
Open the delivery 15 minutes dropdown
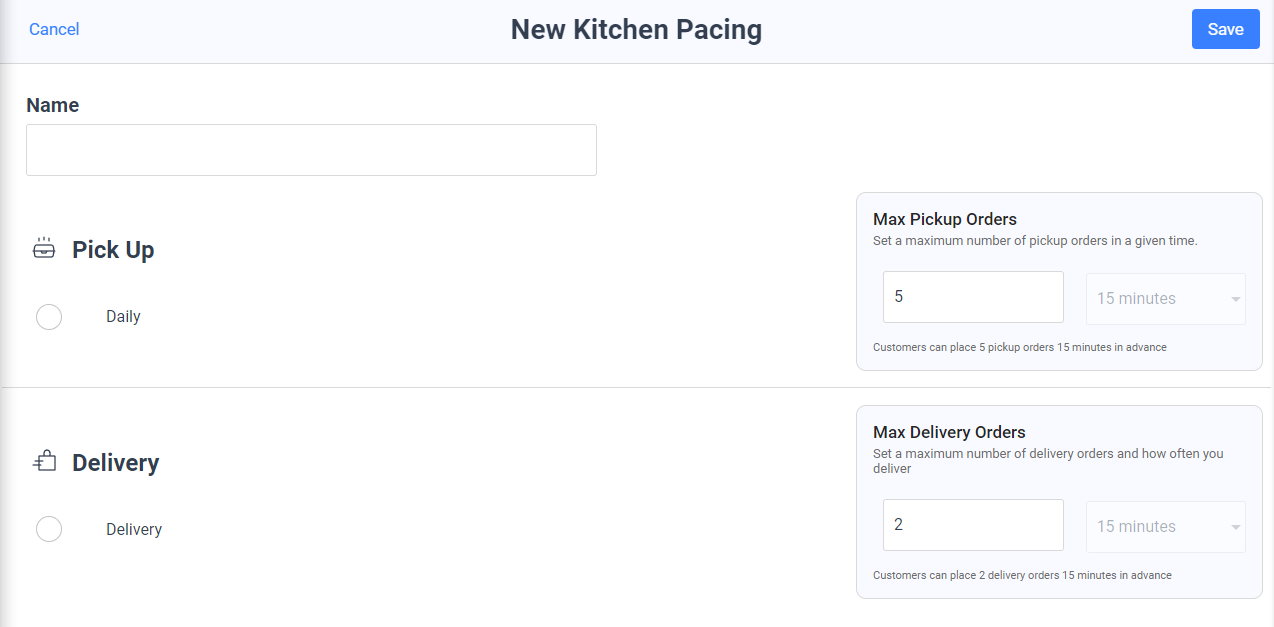coord(1166,527)
